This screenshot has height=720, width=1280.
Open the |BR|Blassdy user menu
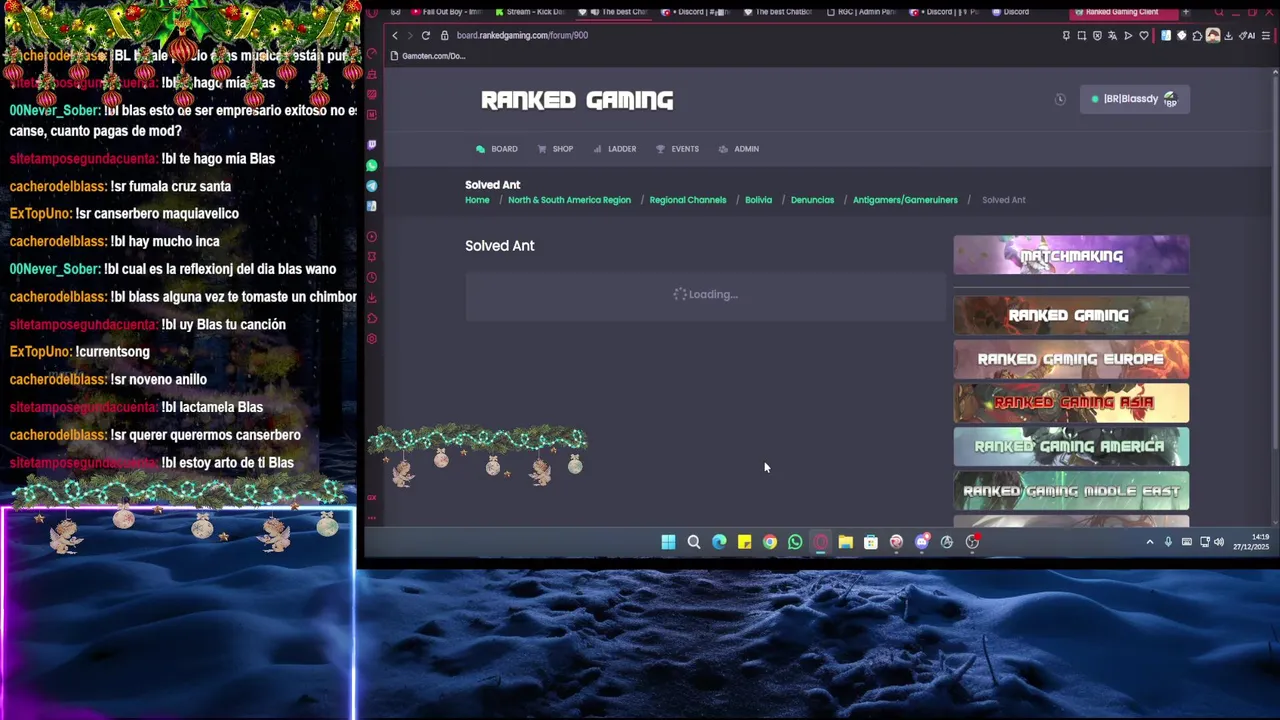[x=1134, y=99]
